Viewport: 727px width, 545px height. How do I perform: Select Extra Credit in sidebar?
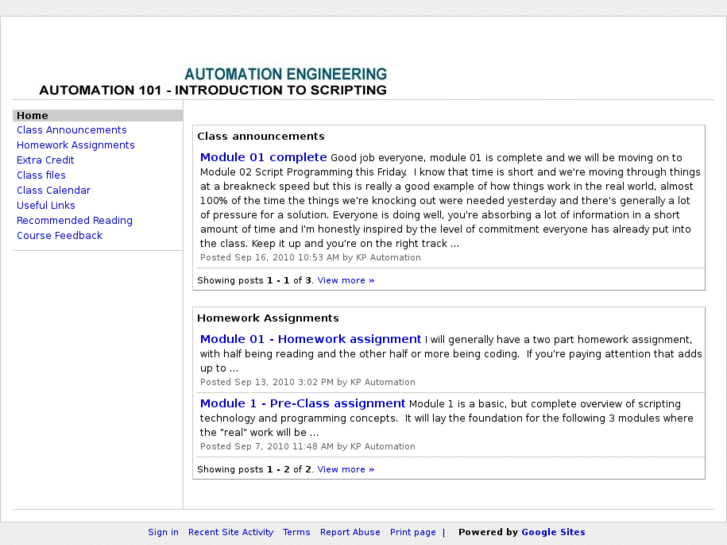(45, 160)
